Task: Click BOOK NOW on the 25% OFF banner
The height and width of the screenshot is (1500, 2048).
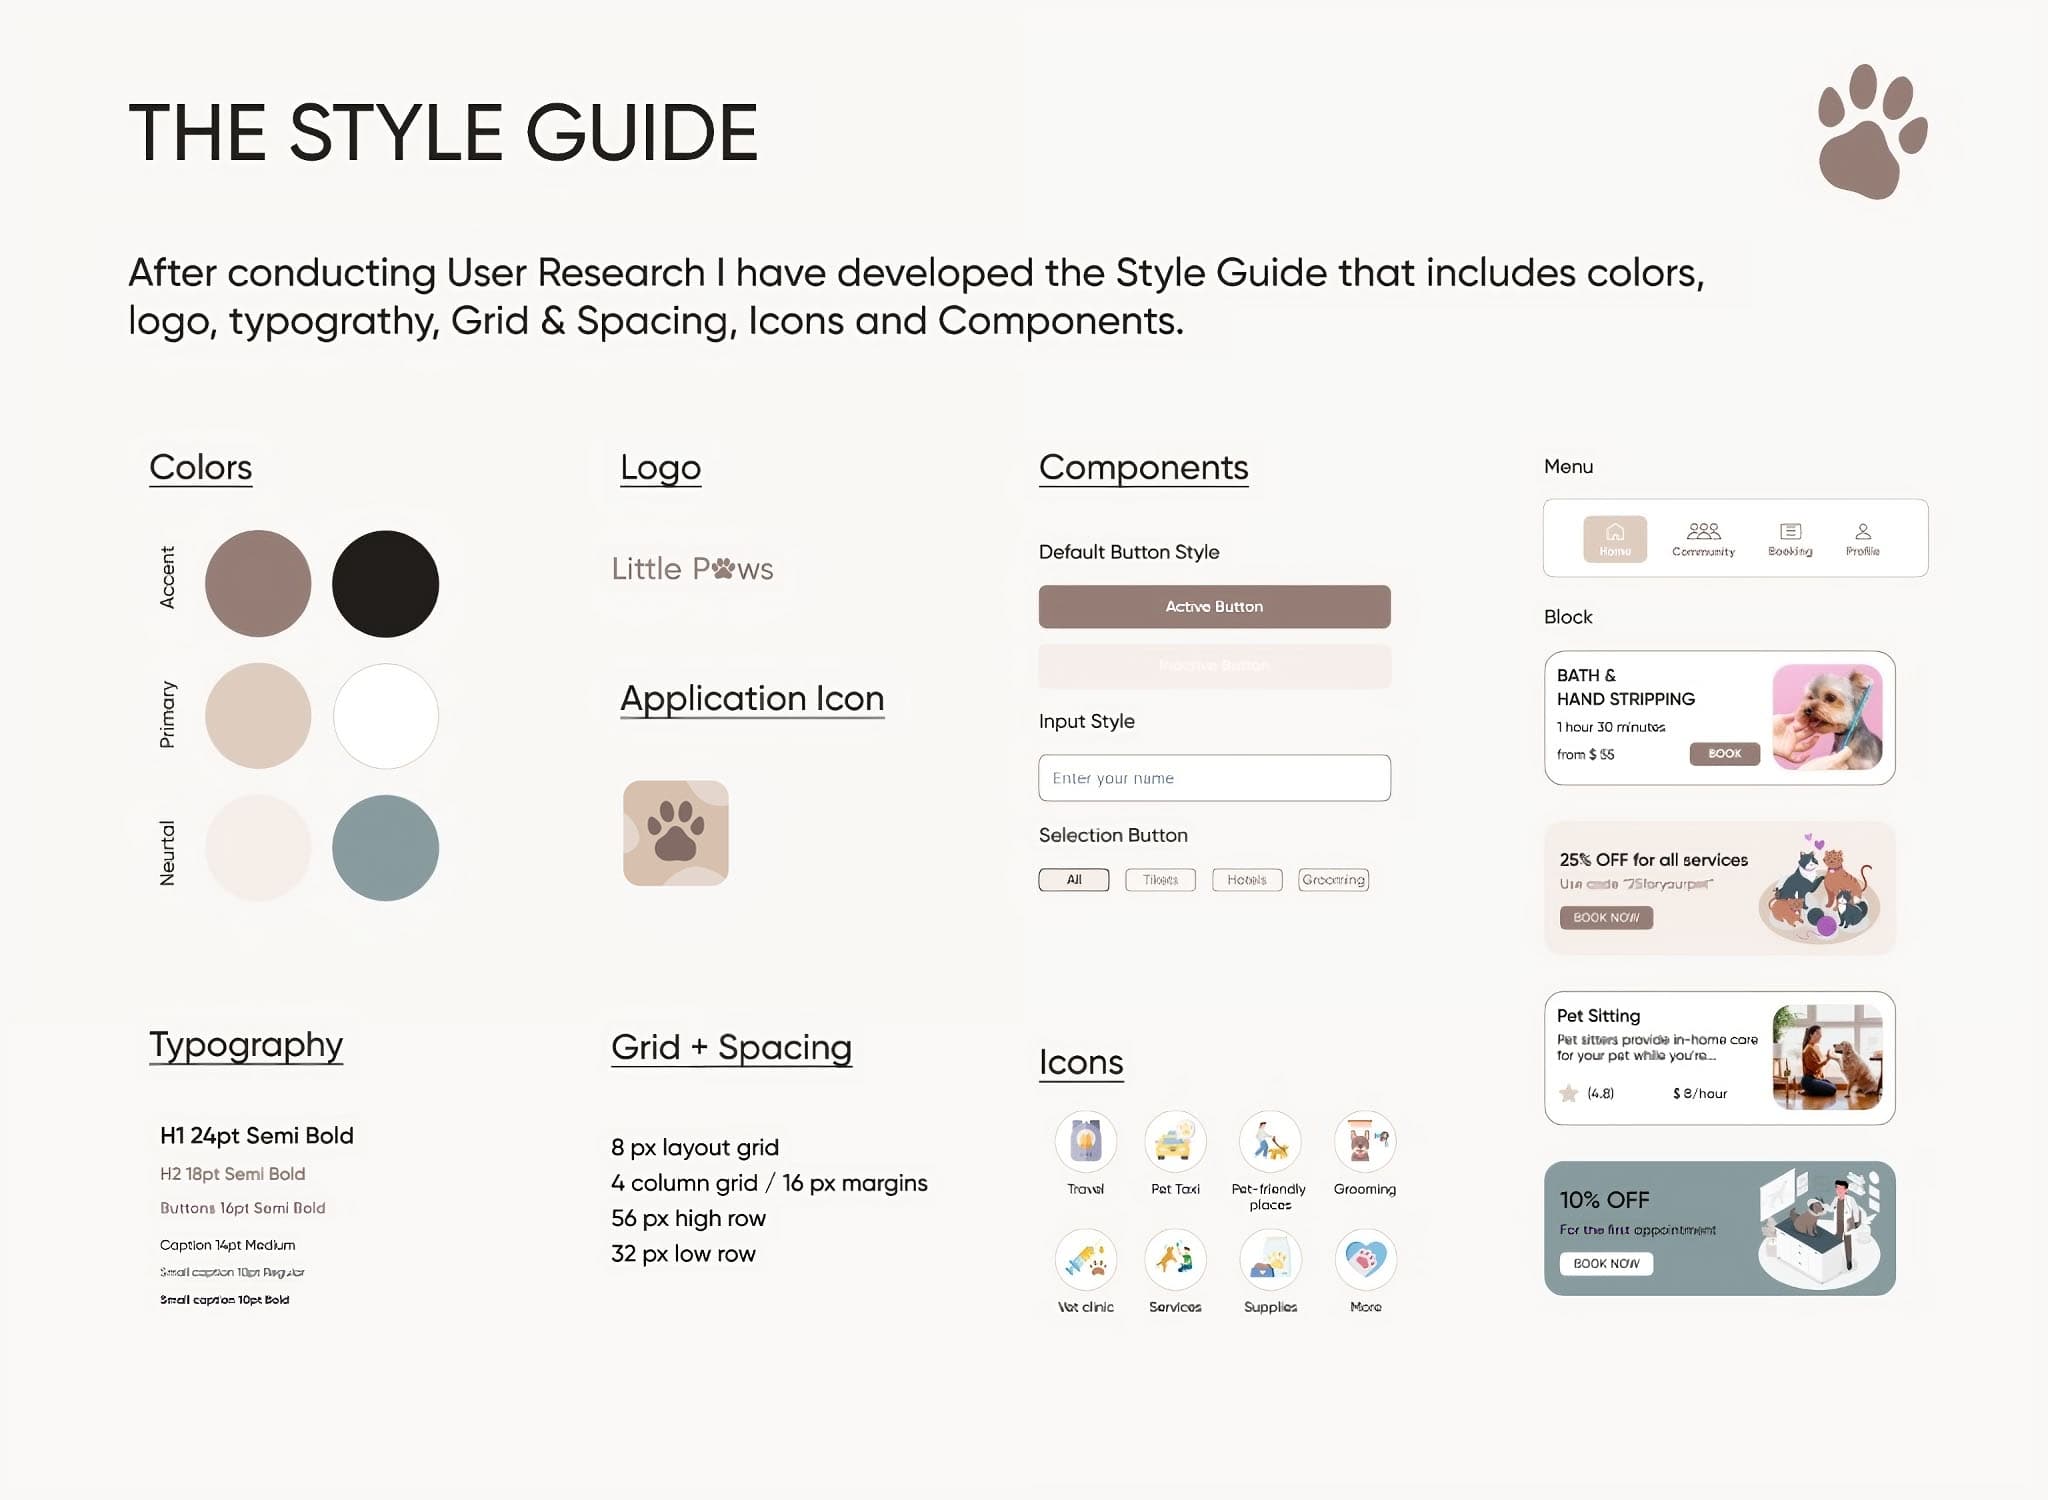Action: pyautogui.click(x=1605, y=917)
